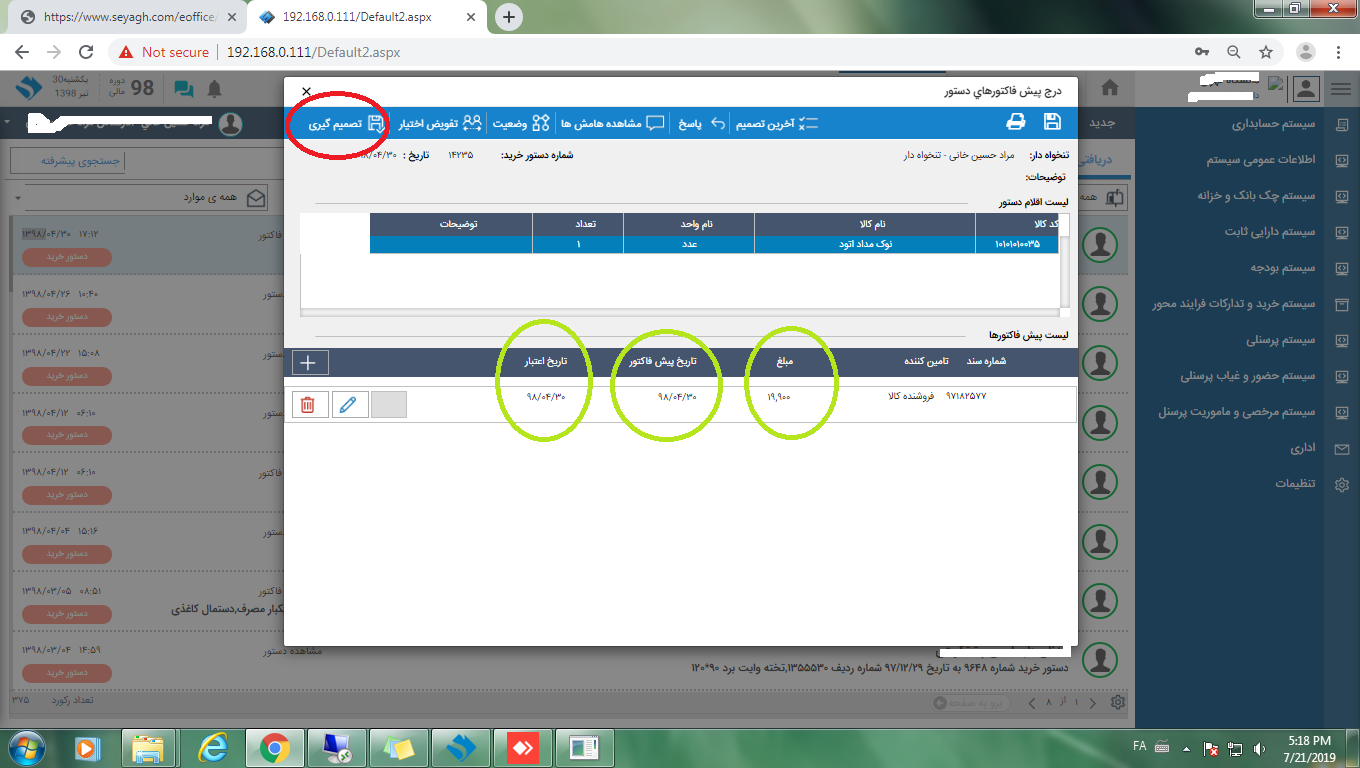Image resolution: width=1360 pixels, height=768 pixels.
Task: Add a new pre-invoice with plus icon
Action: (309, 363)
